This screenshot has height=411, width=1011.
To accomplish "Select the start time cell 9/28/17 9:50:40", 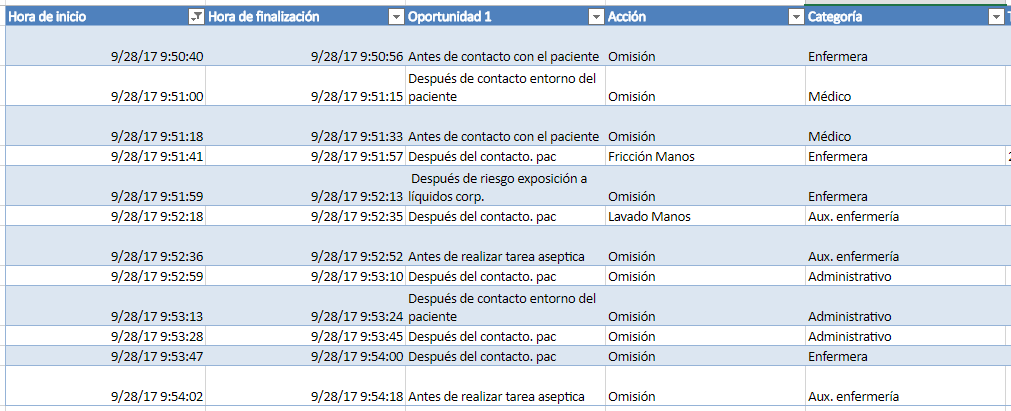I will pyautogui.click(x=157, y=57).
